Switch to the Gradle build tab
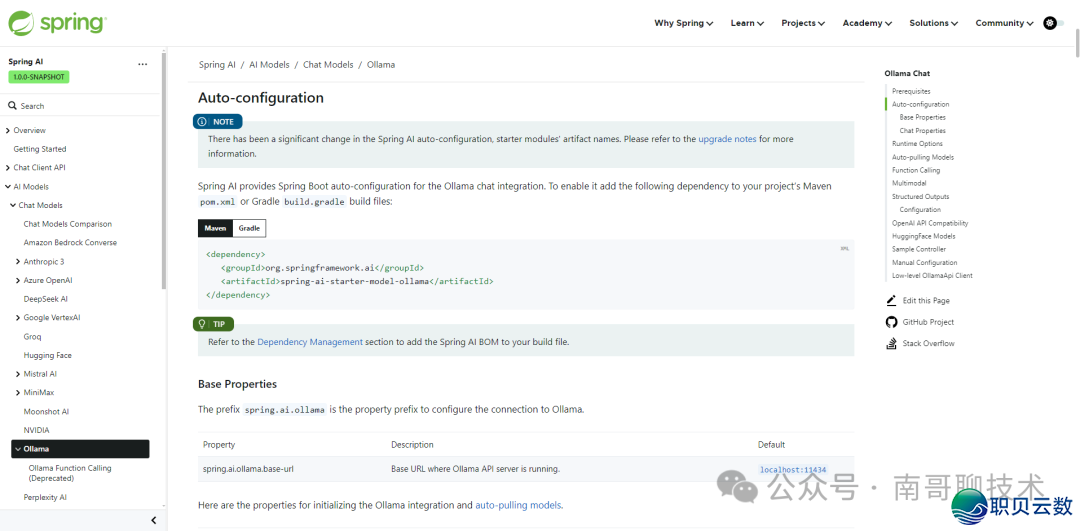 click(249, 228)
